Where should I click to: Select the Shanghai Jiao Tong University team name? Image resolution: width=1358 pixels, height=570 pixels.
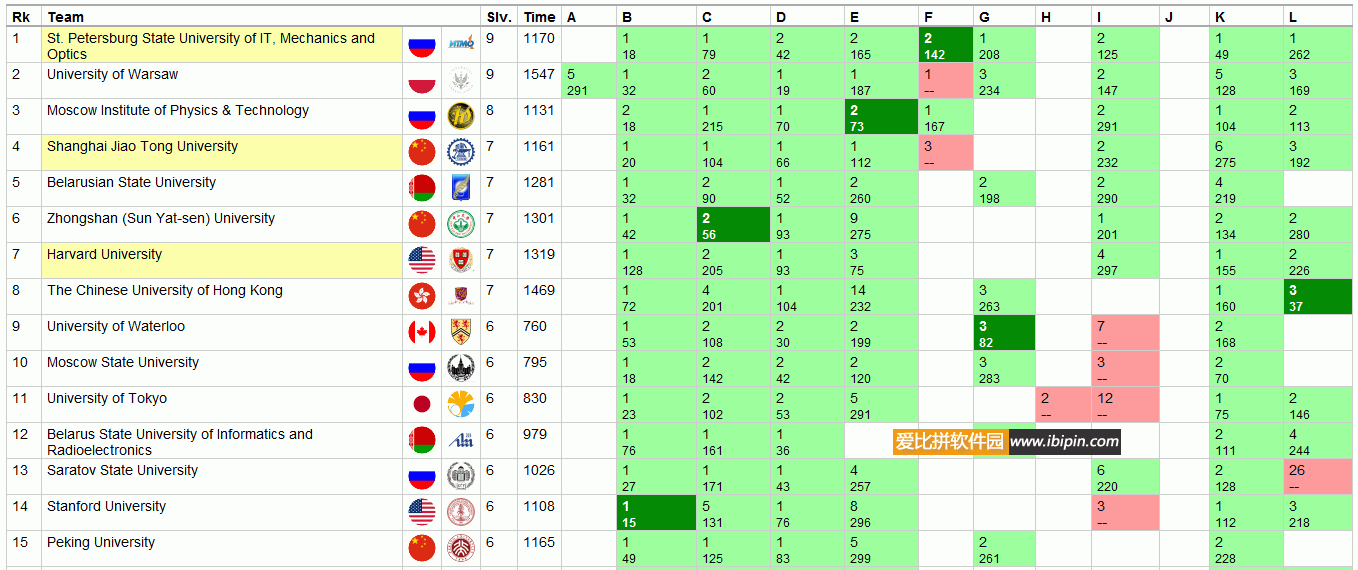[x=142, y=146]
